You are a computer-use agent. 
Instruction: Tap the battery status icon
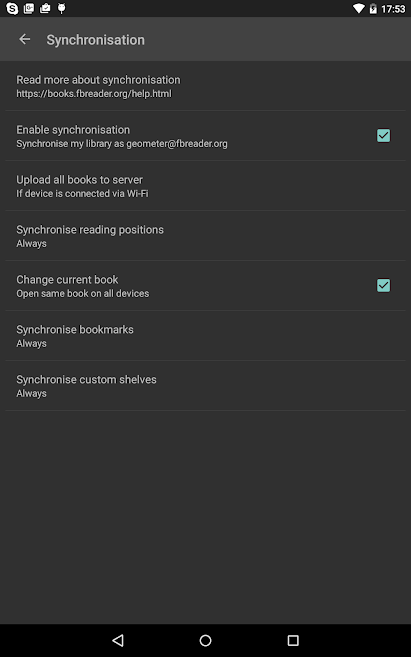click(x=373, y=8)
